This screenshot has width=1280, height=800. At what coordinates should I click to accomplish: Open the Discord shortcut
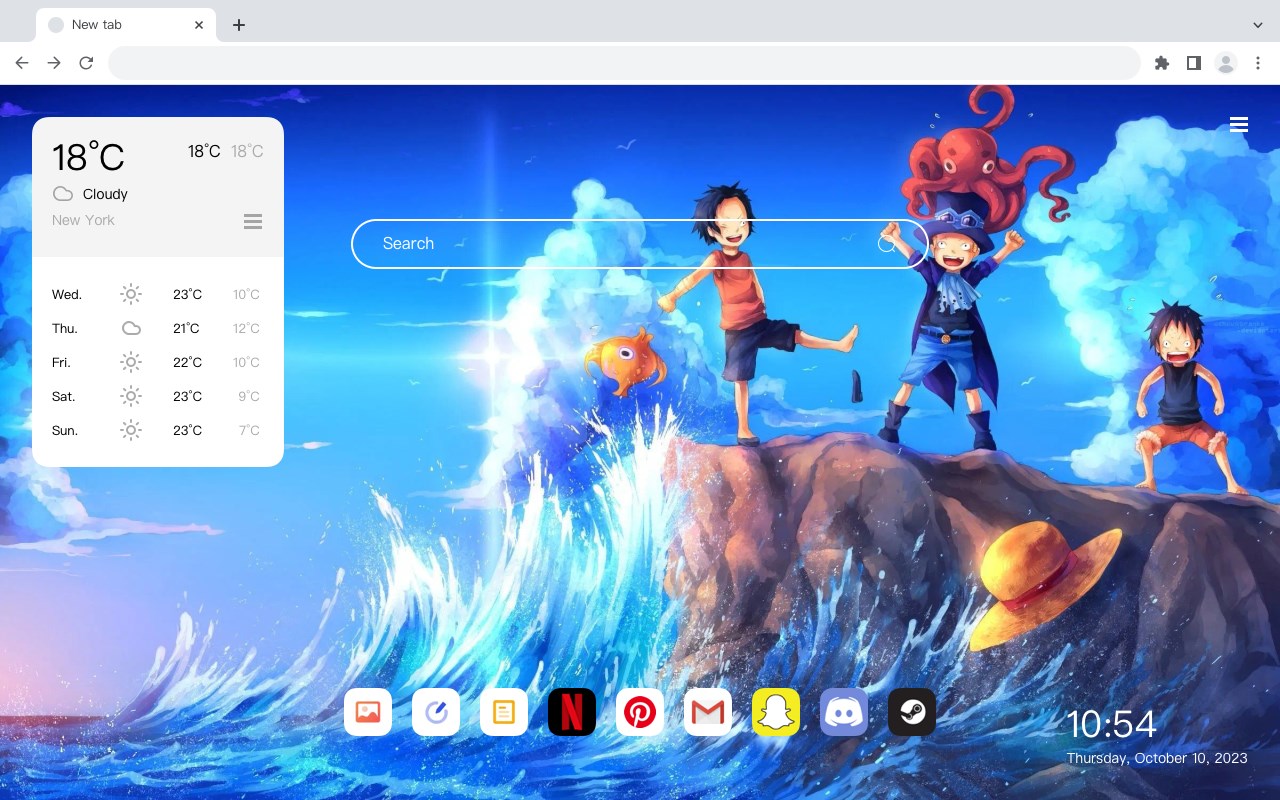click(x=844, y=712)
